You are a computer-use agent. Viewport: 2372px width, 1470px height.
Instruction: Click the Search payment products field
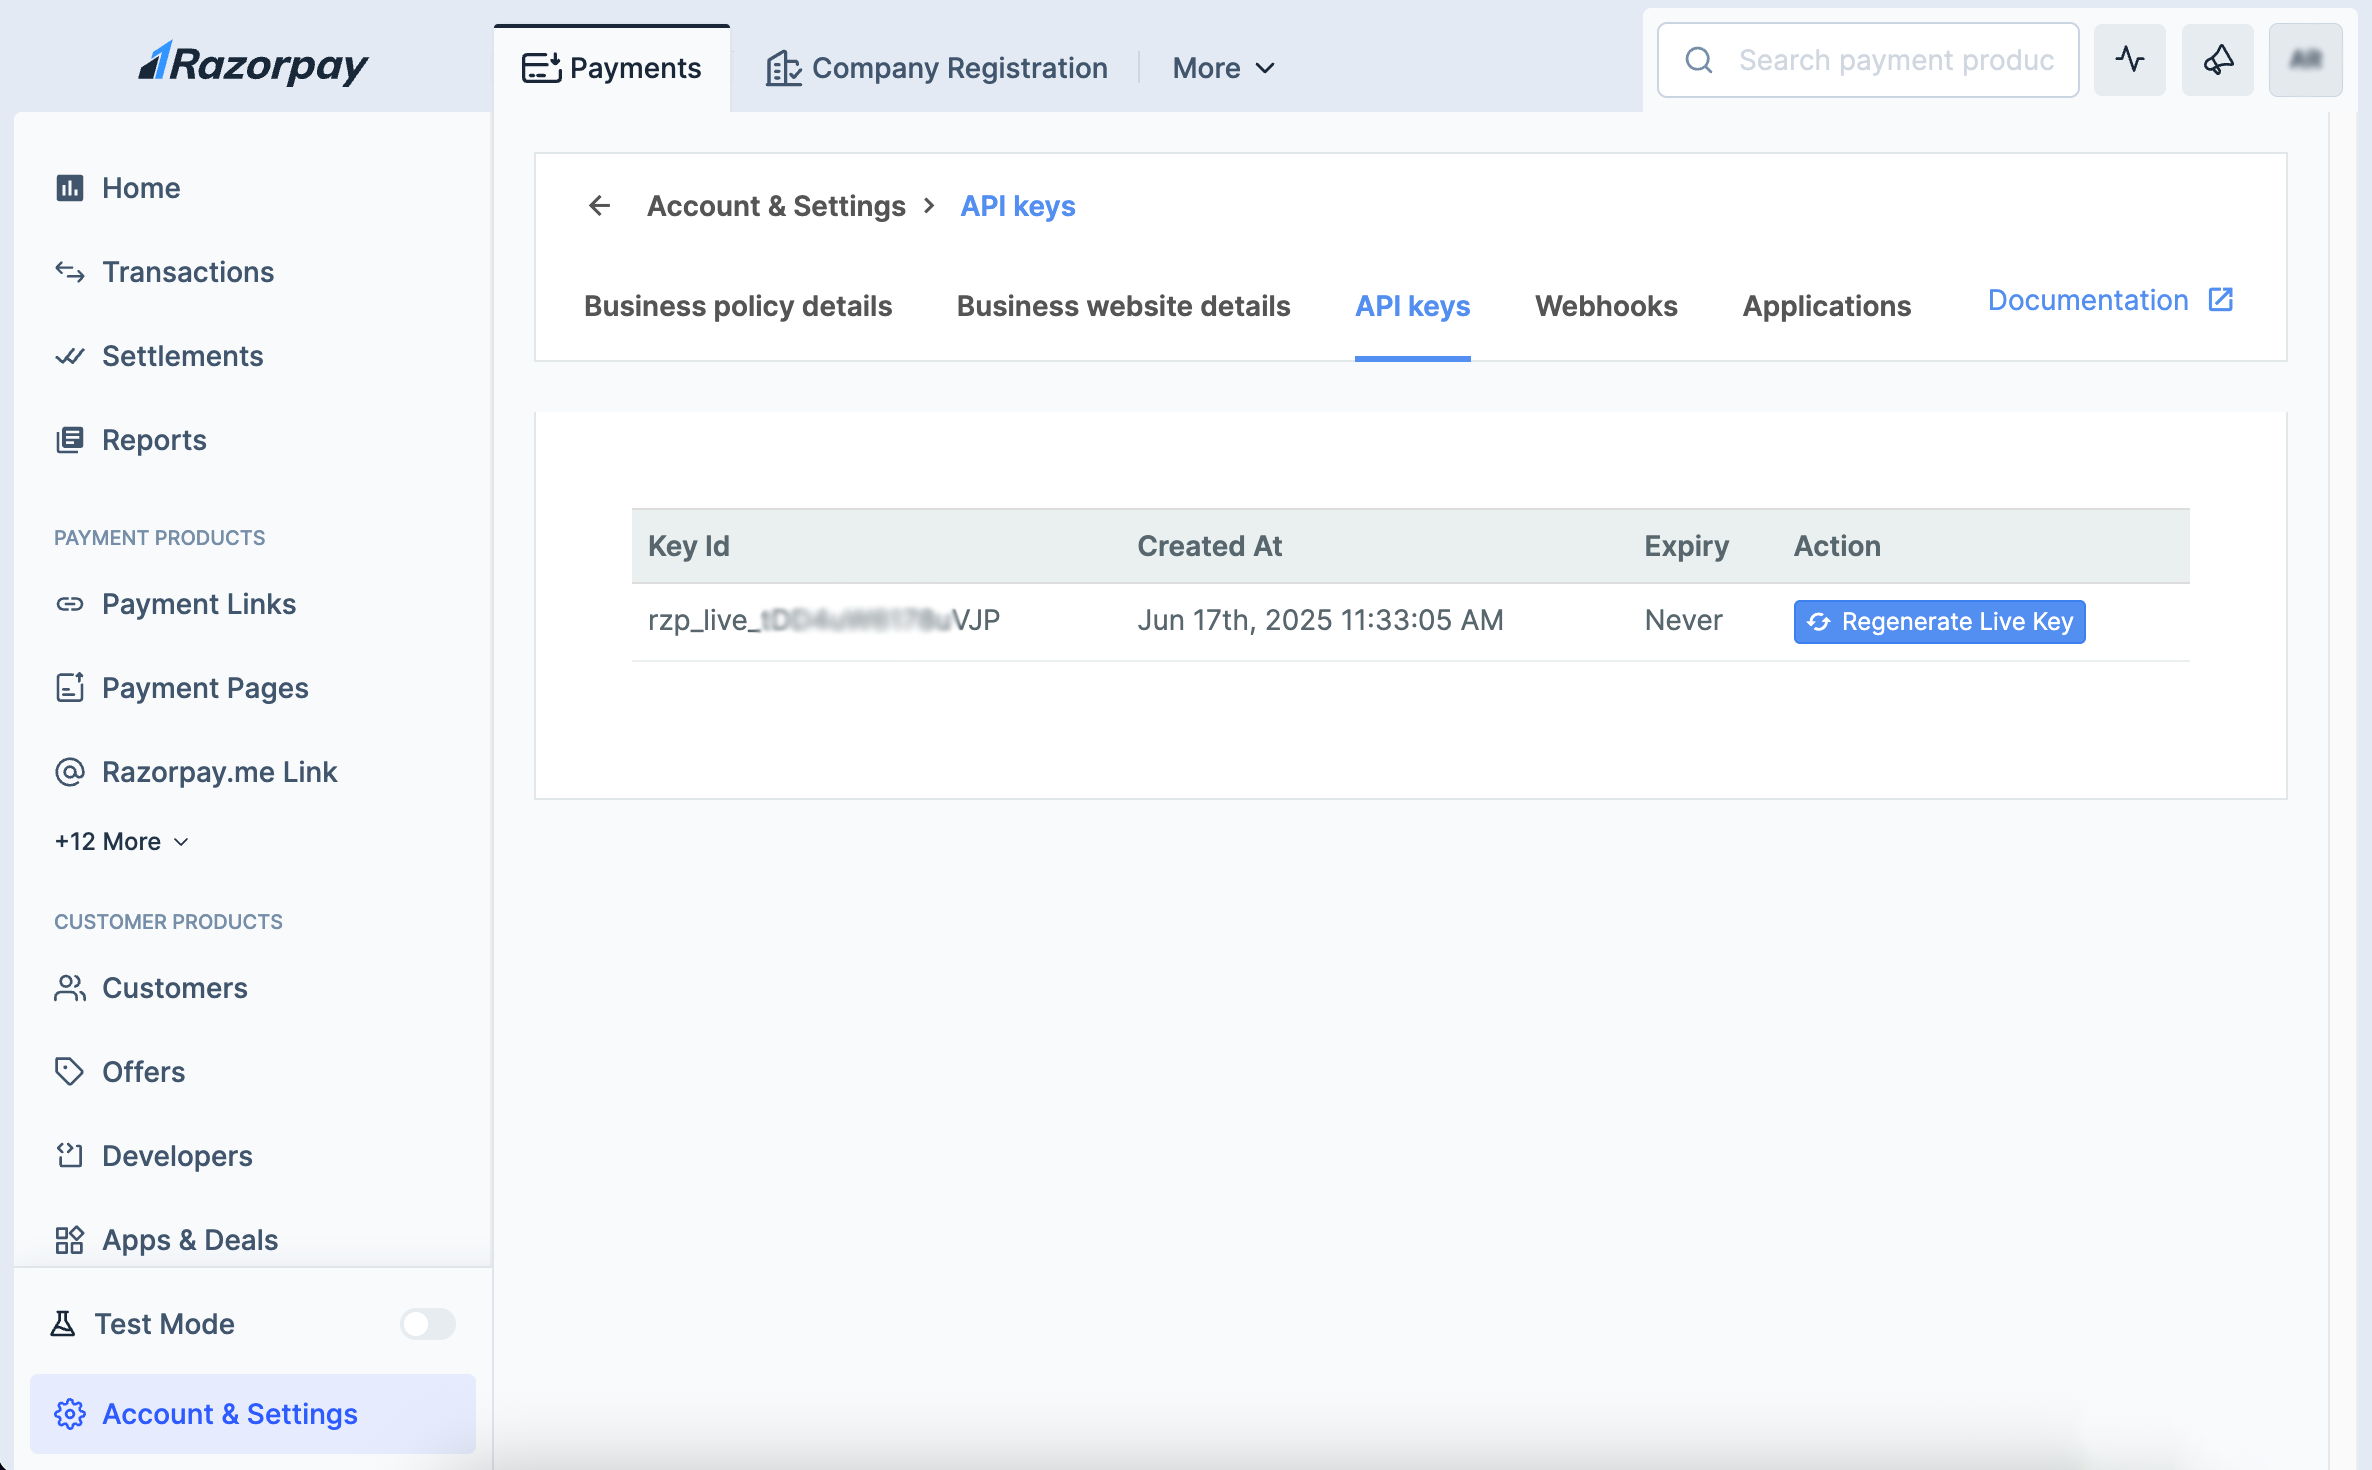tap(1868, 60)
